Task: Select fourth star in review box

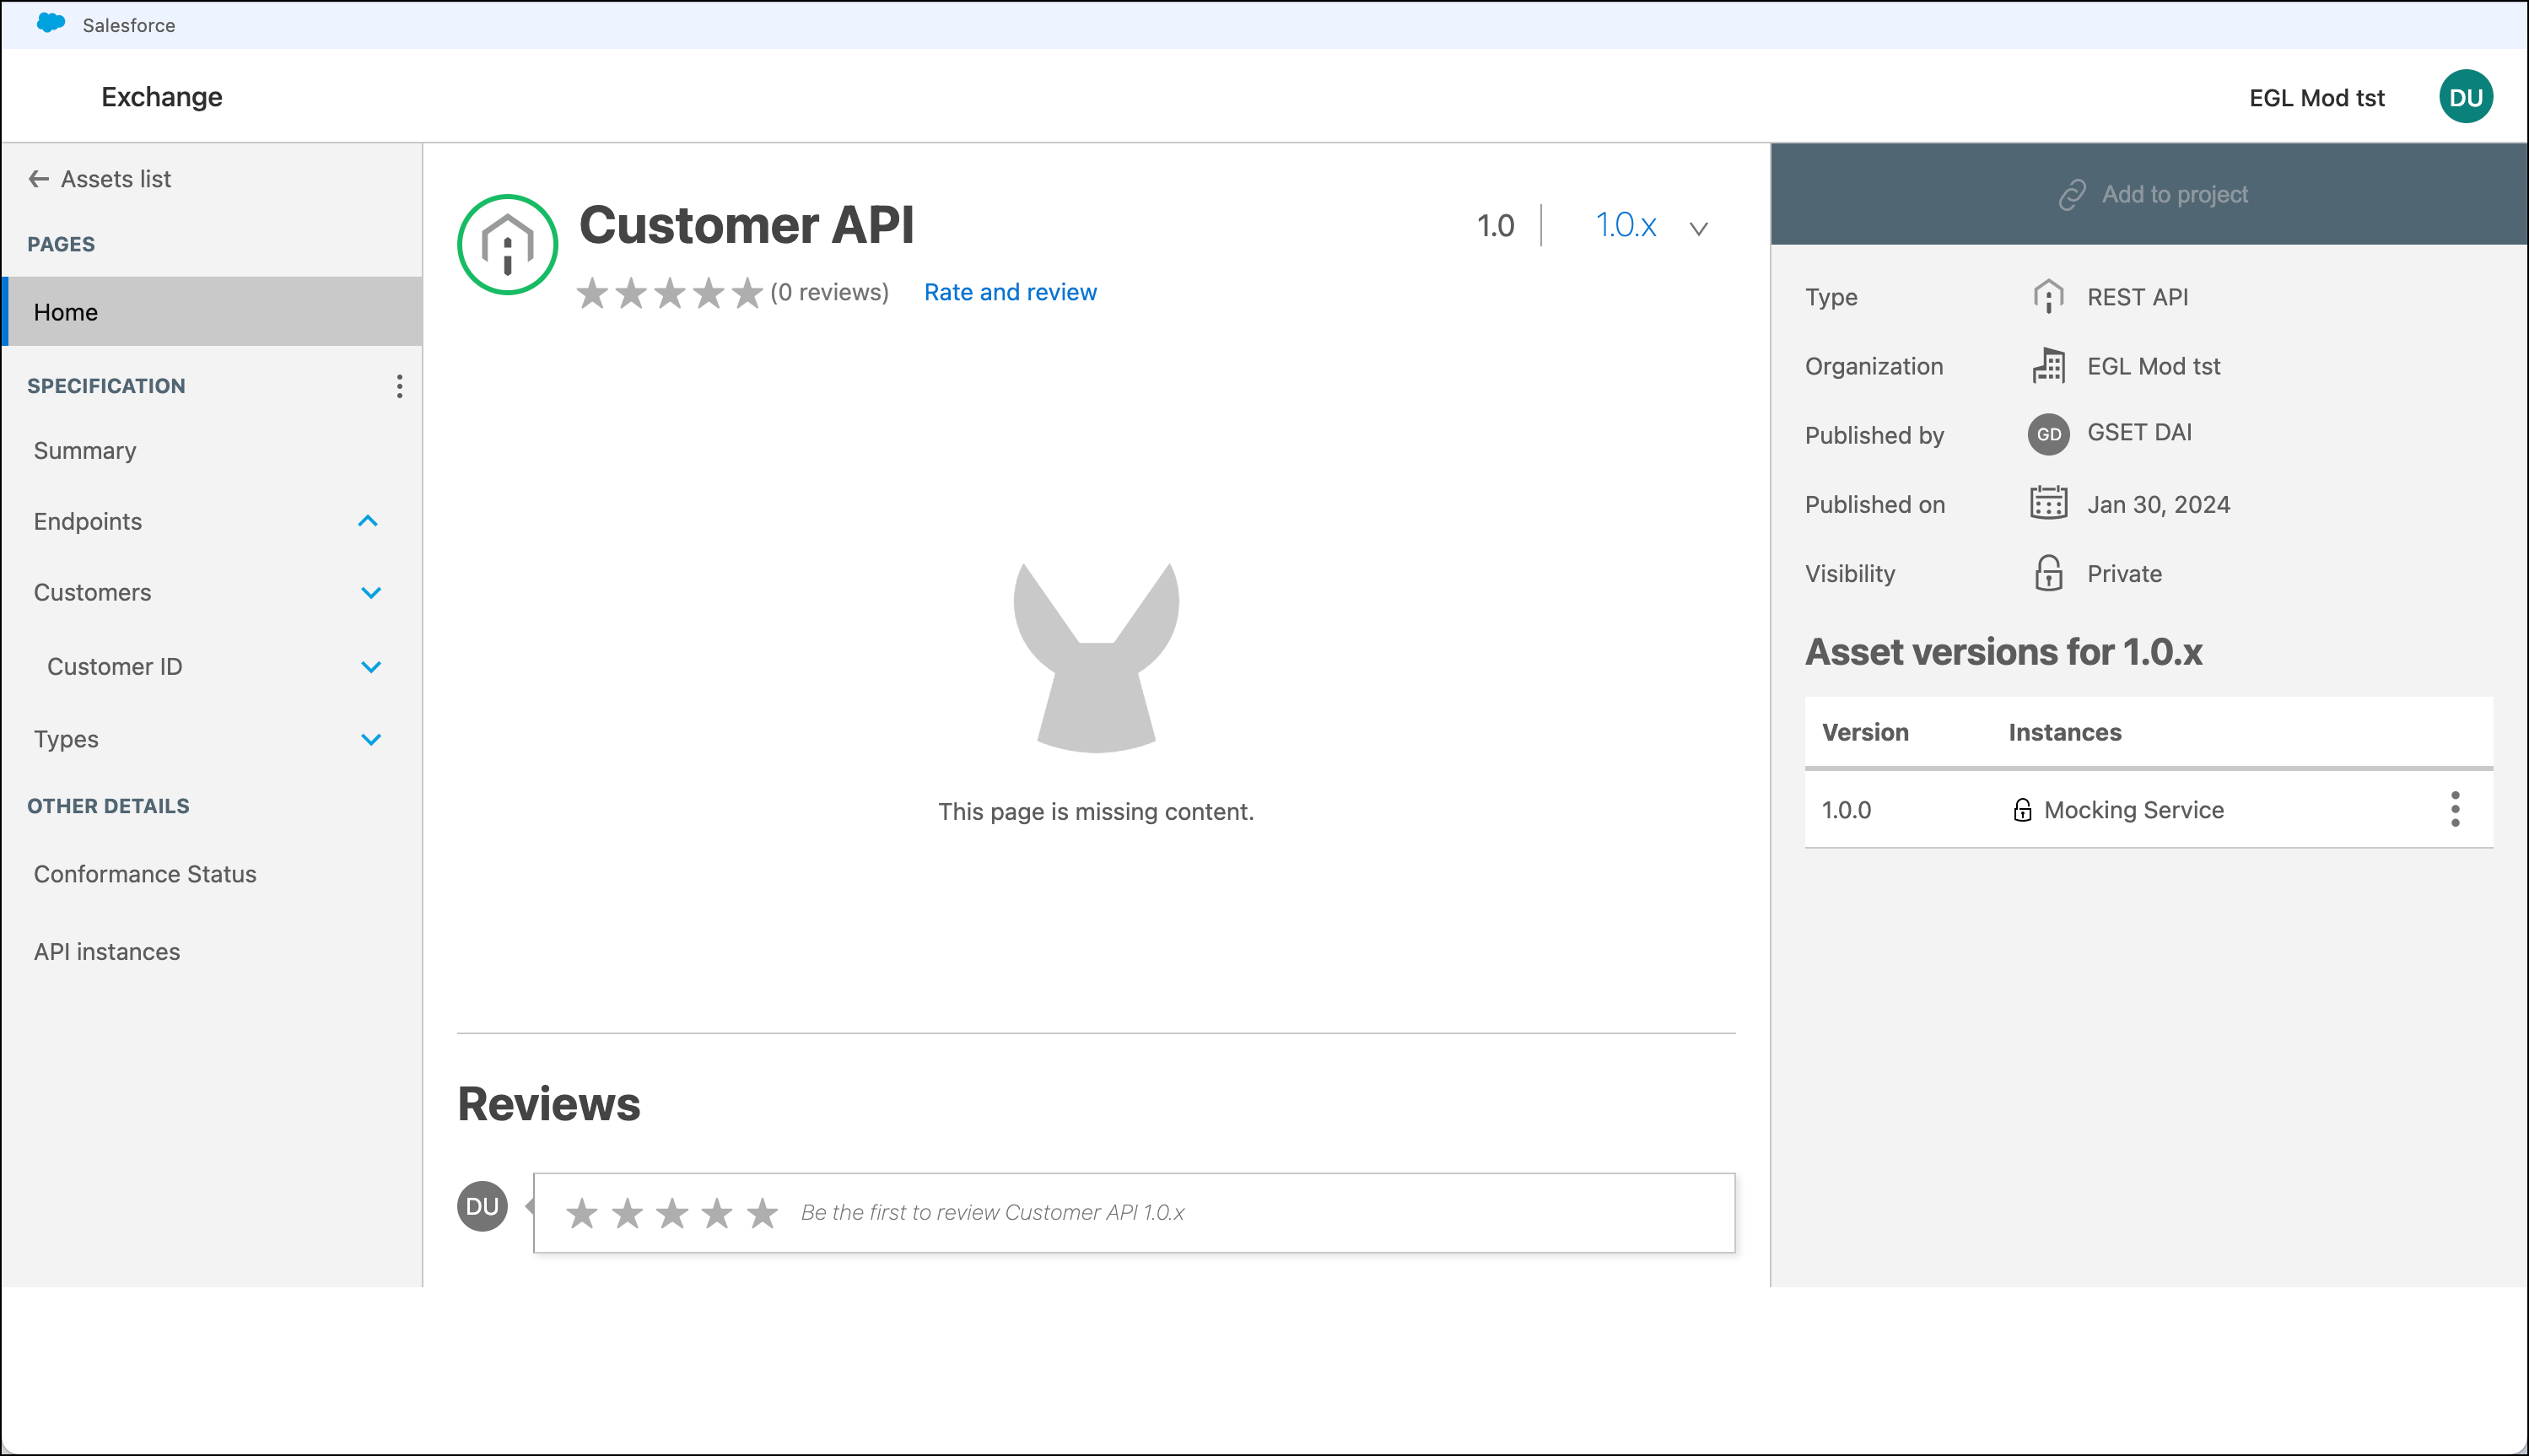Action: point(717,1214)
